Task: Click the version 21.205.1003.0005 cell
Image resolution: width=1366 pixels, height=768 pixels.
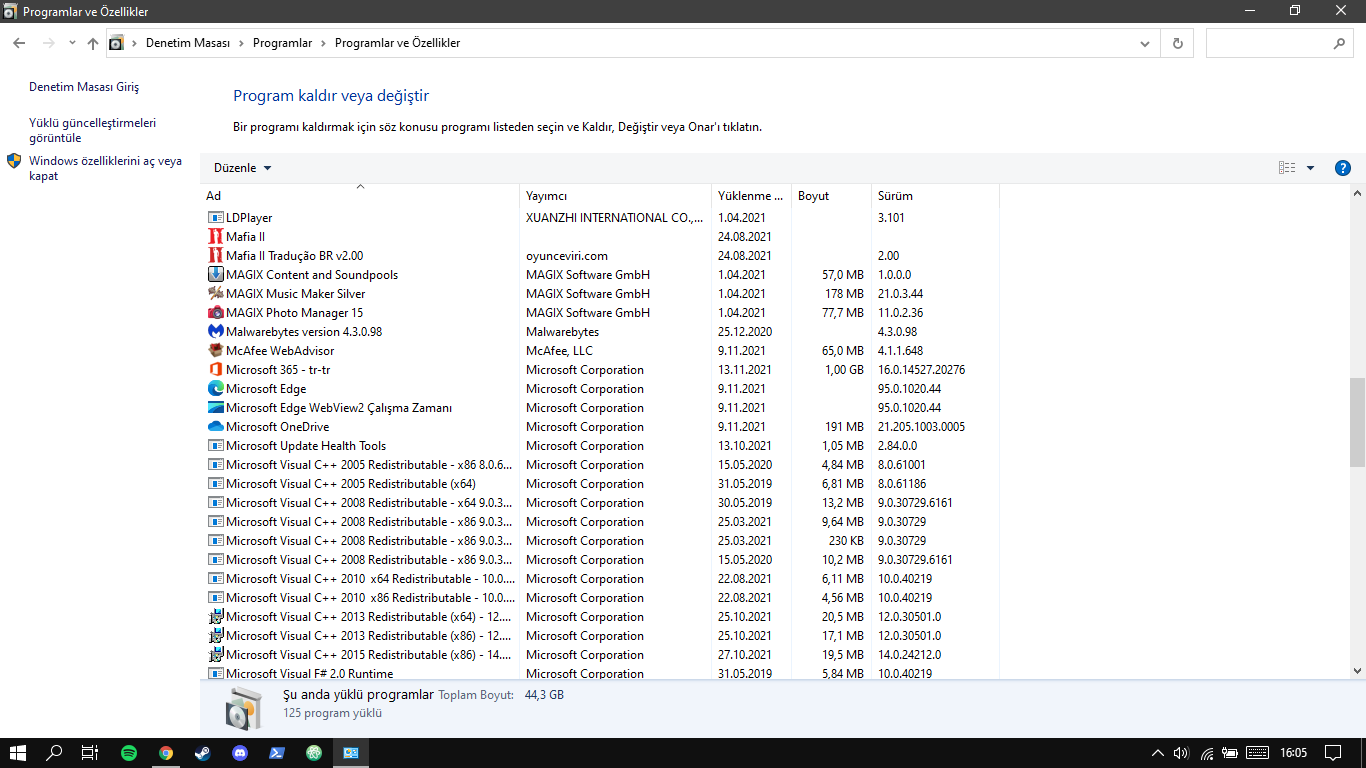Action: click(x=921, y=426)
